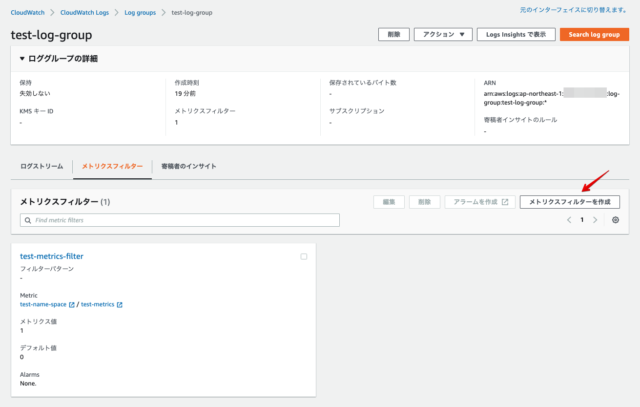Click the 削除 button in filter toolbar

tap(424, 202)
